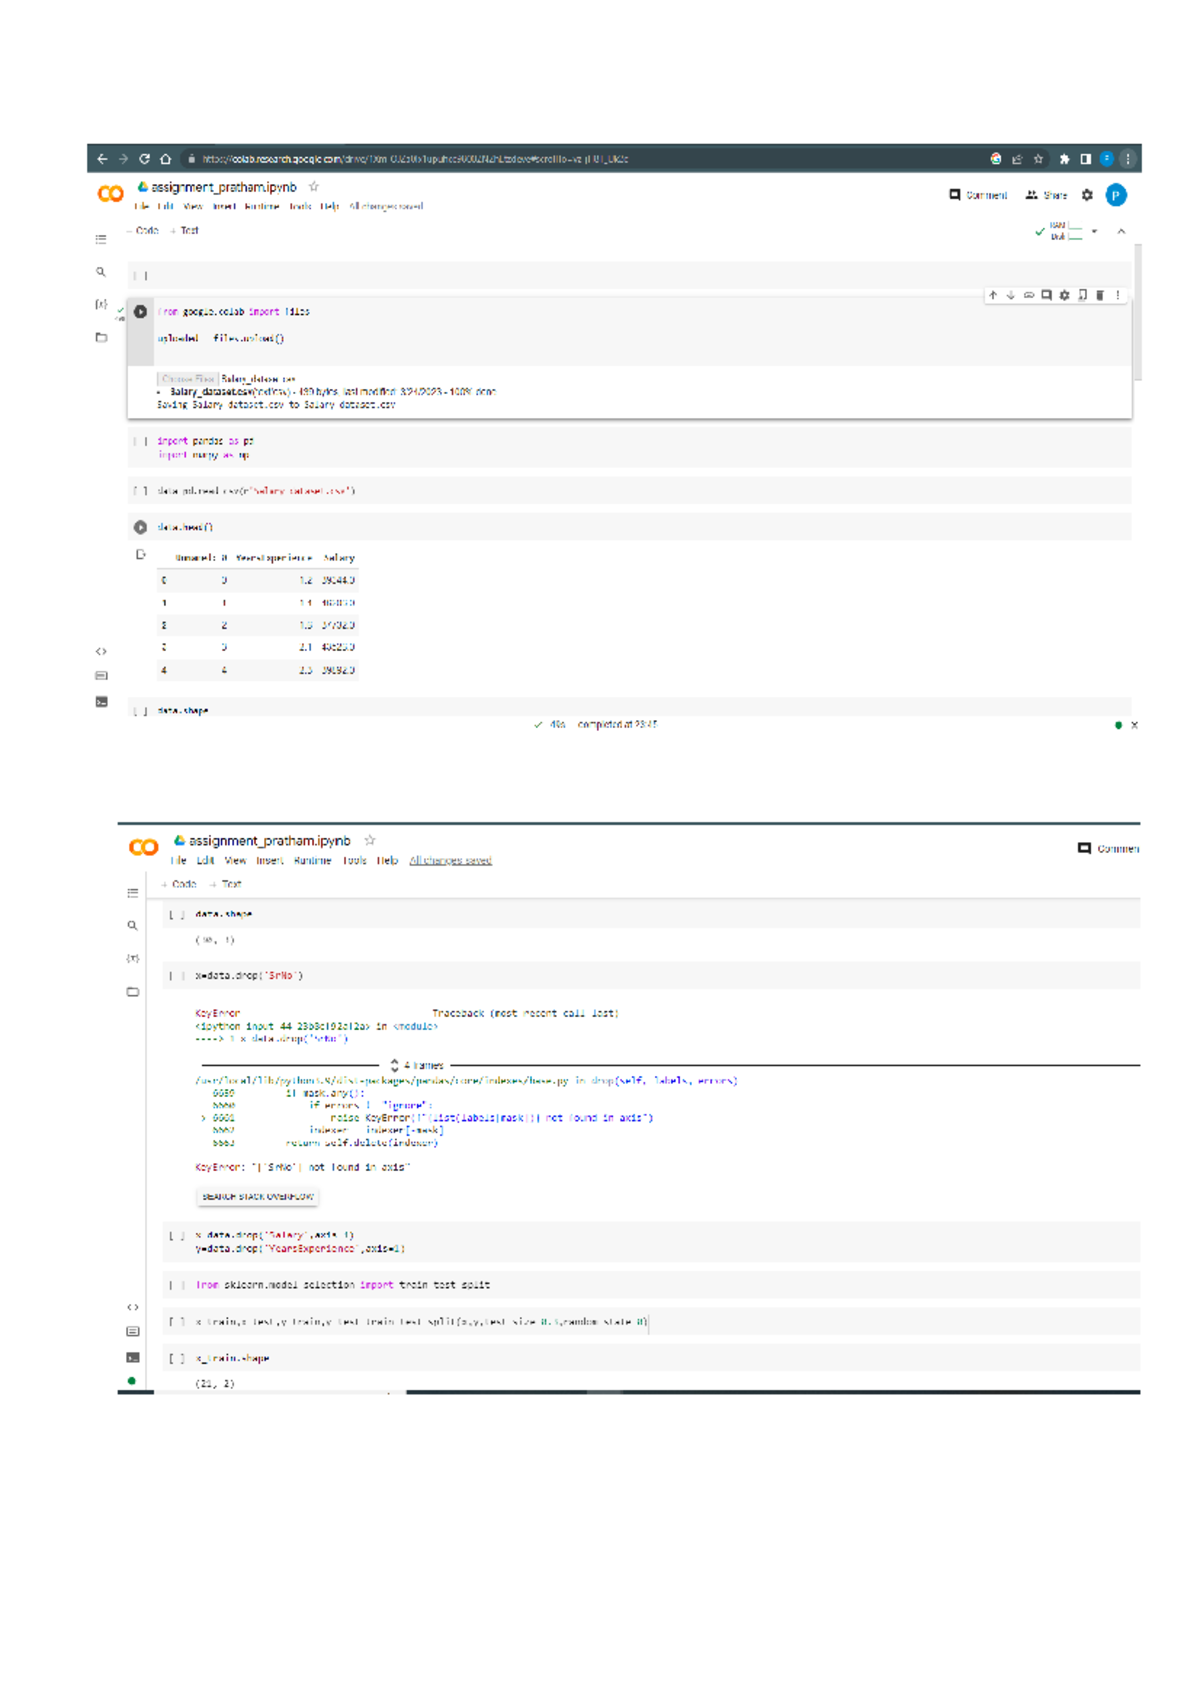Open the Tools menu in the KeyError notebook

pos(354,860)
